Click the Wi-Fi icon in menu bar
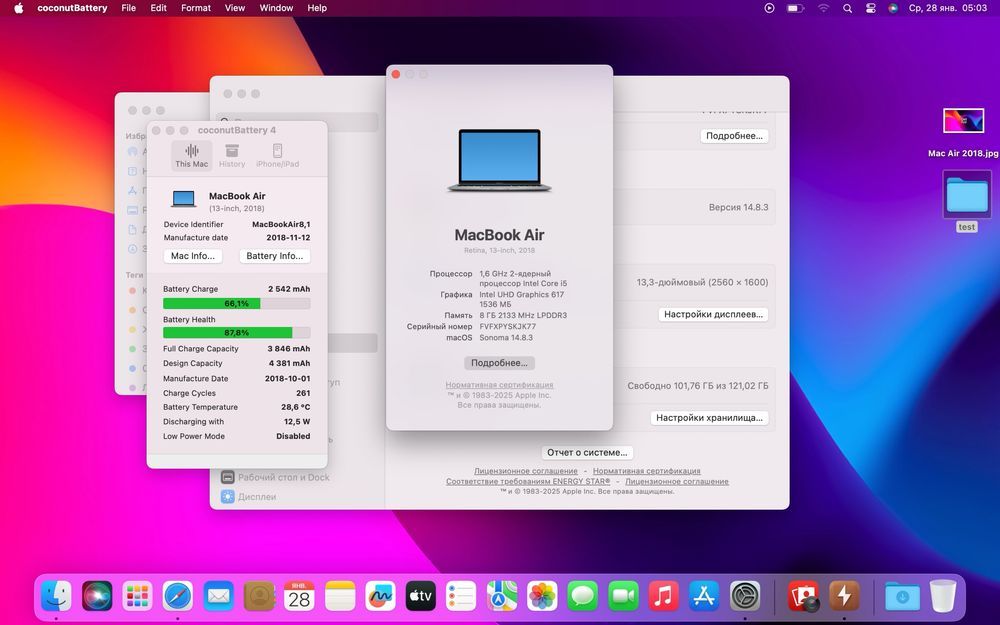This screenshot has height=625, width=1000. click(x=823, y=8)
